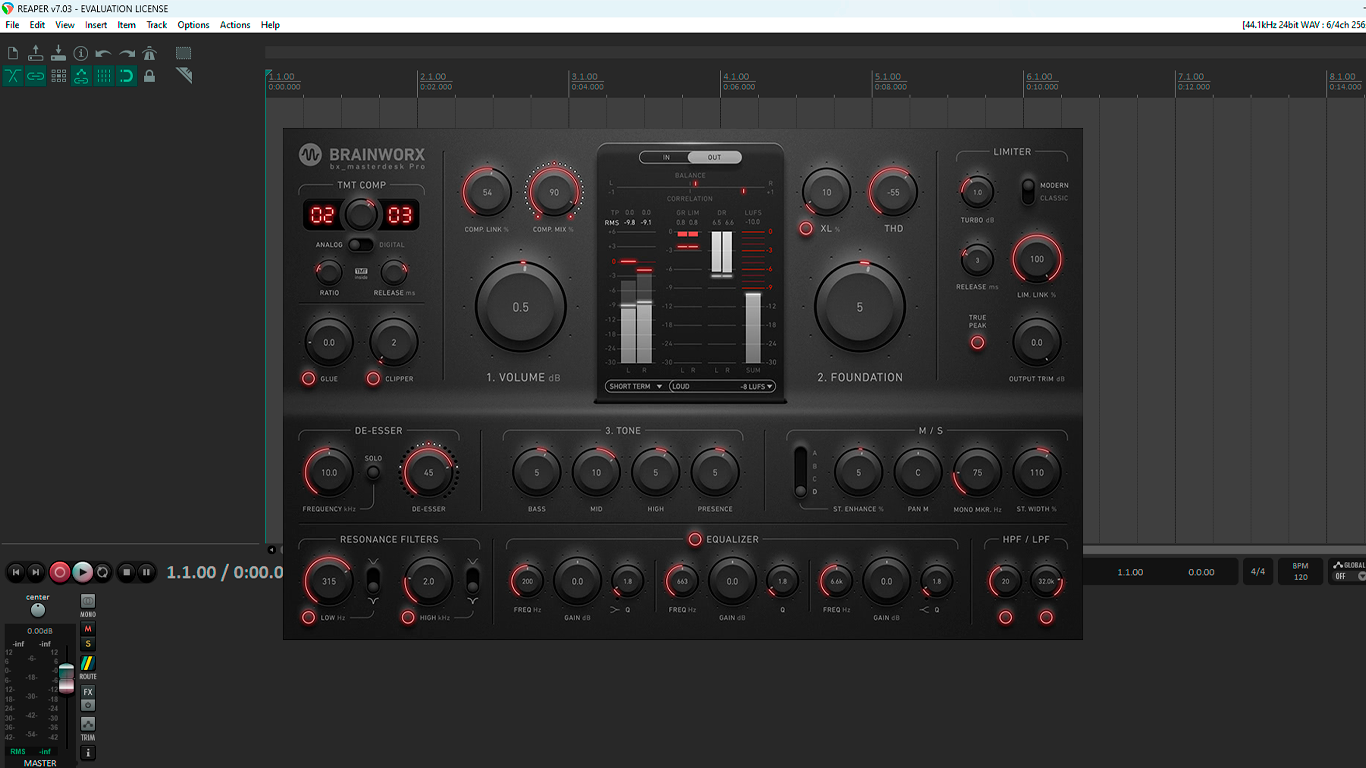
Task: Click the Stop button in transport
Action: click(126, 572)
